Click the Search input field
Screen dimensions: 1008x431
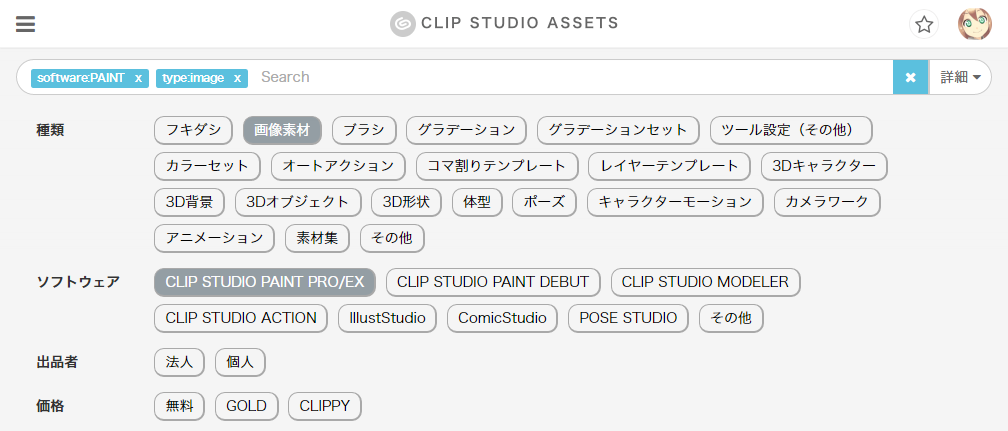click(570, 77)
